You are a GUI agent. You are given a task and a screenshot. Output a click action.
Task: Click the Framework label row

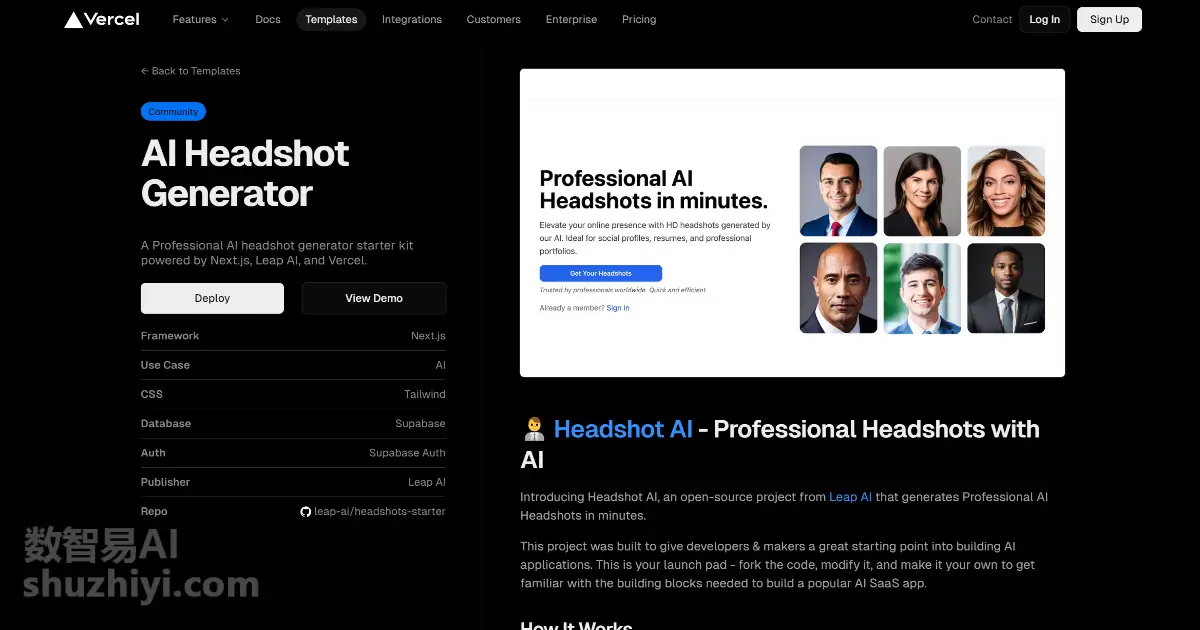coord(293,336)
